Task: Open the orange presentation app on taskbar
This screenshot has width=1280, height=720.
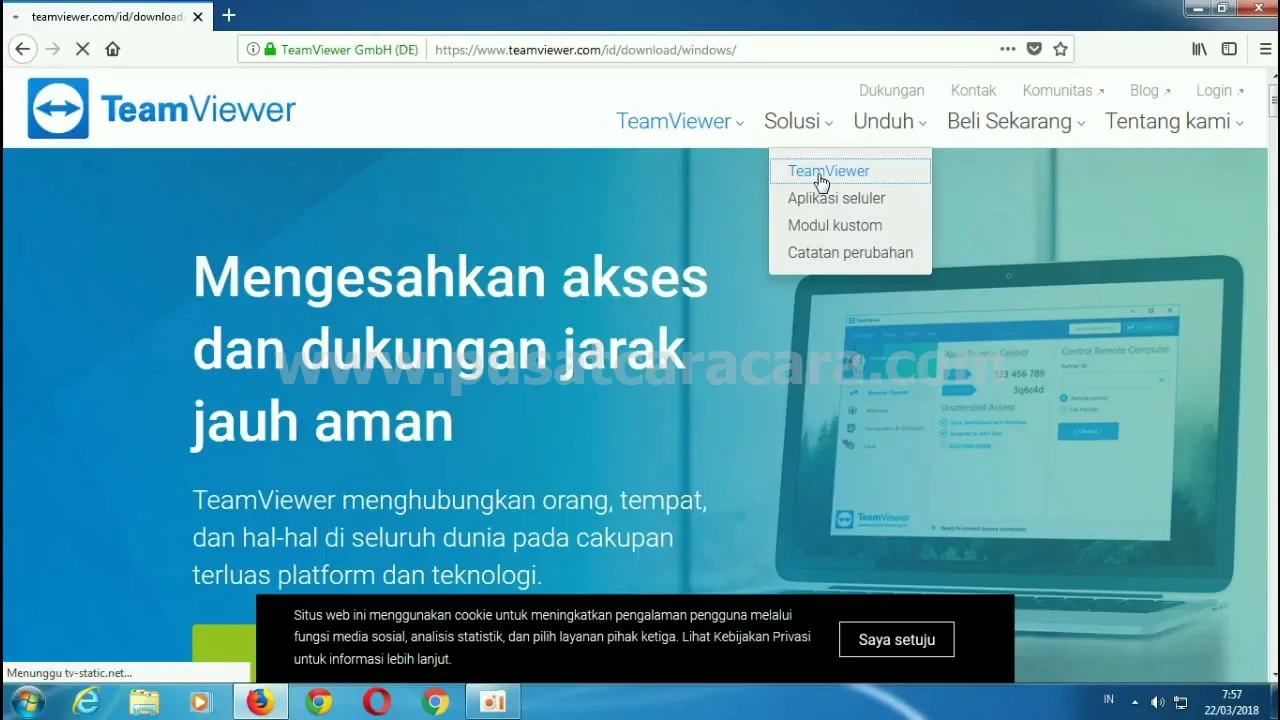Action: 493,702
